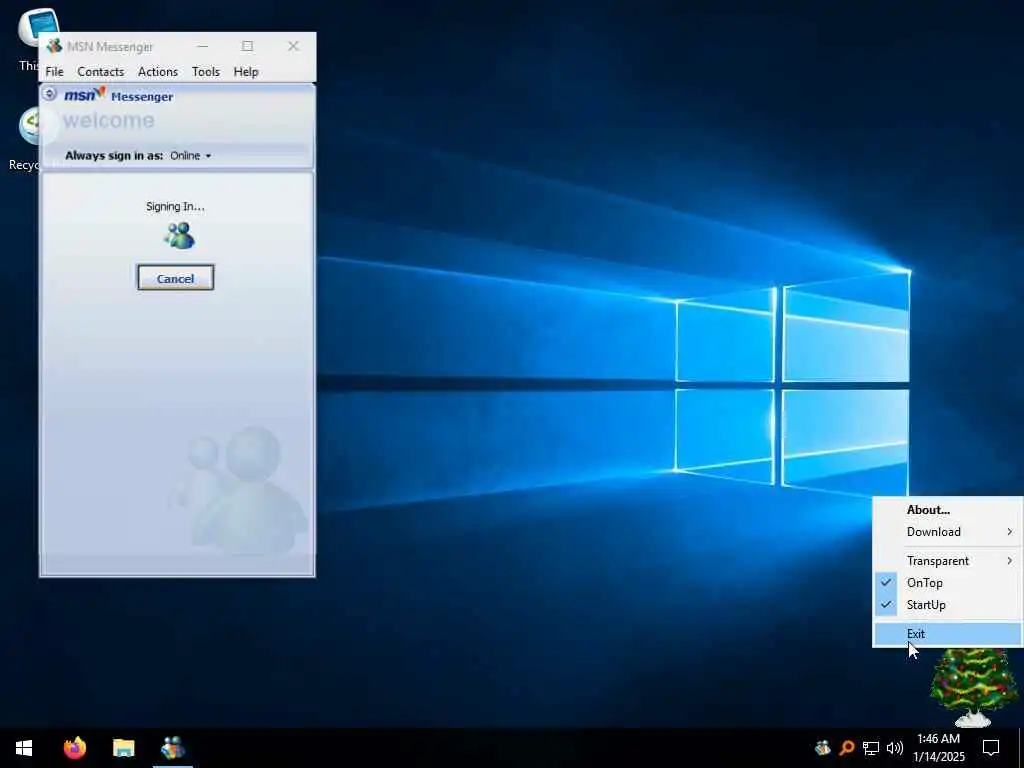This screenshot has height=768, width=1024.
Task: Minimize the MSN Messenger window
Action: point(202,46)
